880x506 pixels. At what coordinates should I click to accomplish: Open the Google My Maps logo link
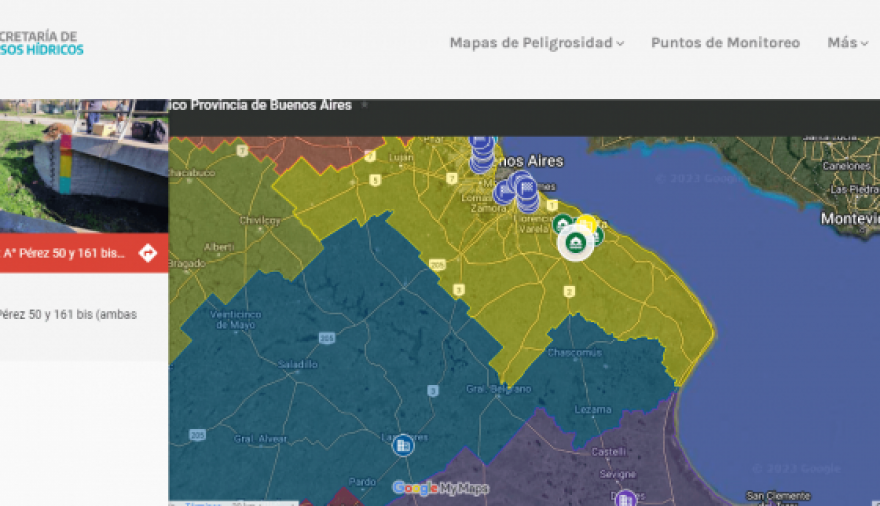[440, 488]
